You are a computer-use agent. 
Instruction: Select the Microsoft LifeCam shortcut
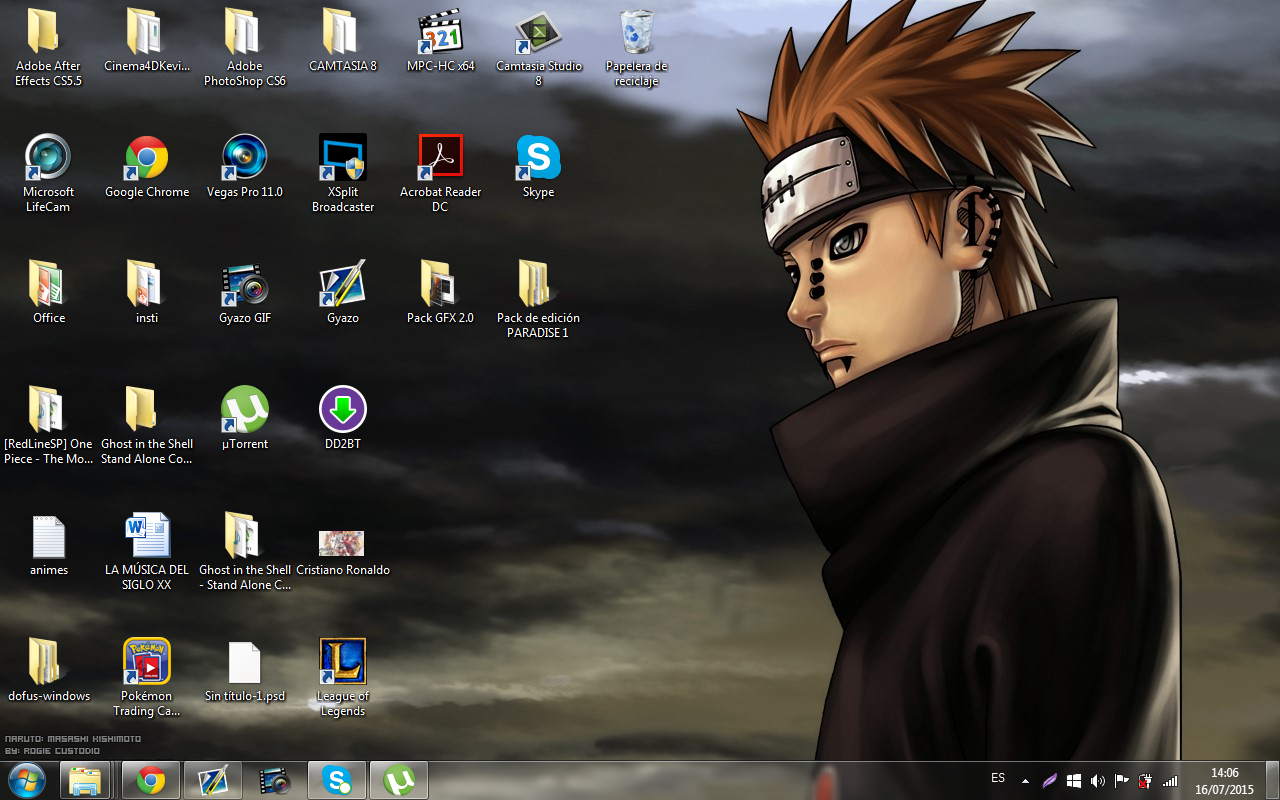click(x=48, y=173)
